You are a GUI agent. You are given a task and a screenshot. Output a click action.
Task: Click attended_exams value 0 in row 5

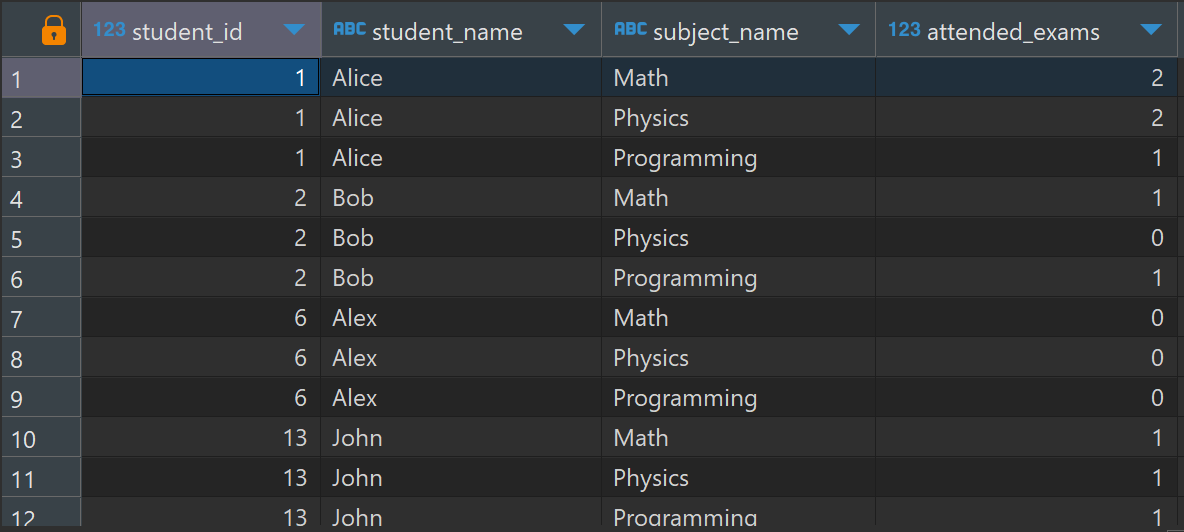point(1029,238)
